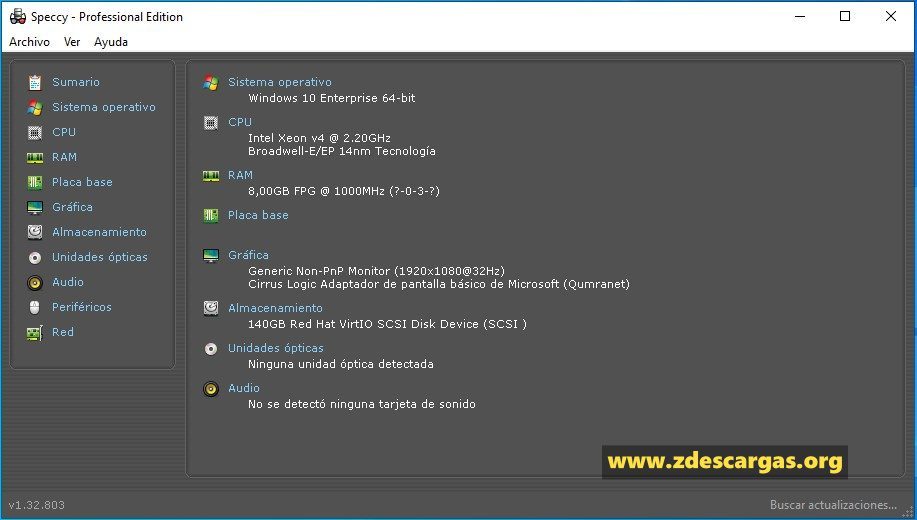Close the Speccy window

click(x=891, y=16)
